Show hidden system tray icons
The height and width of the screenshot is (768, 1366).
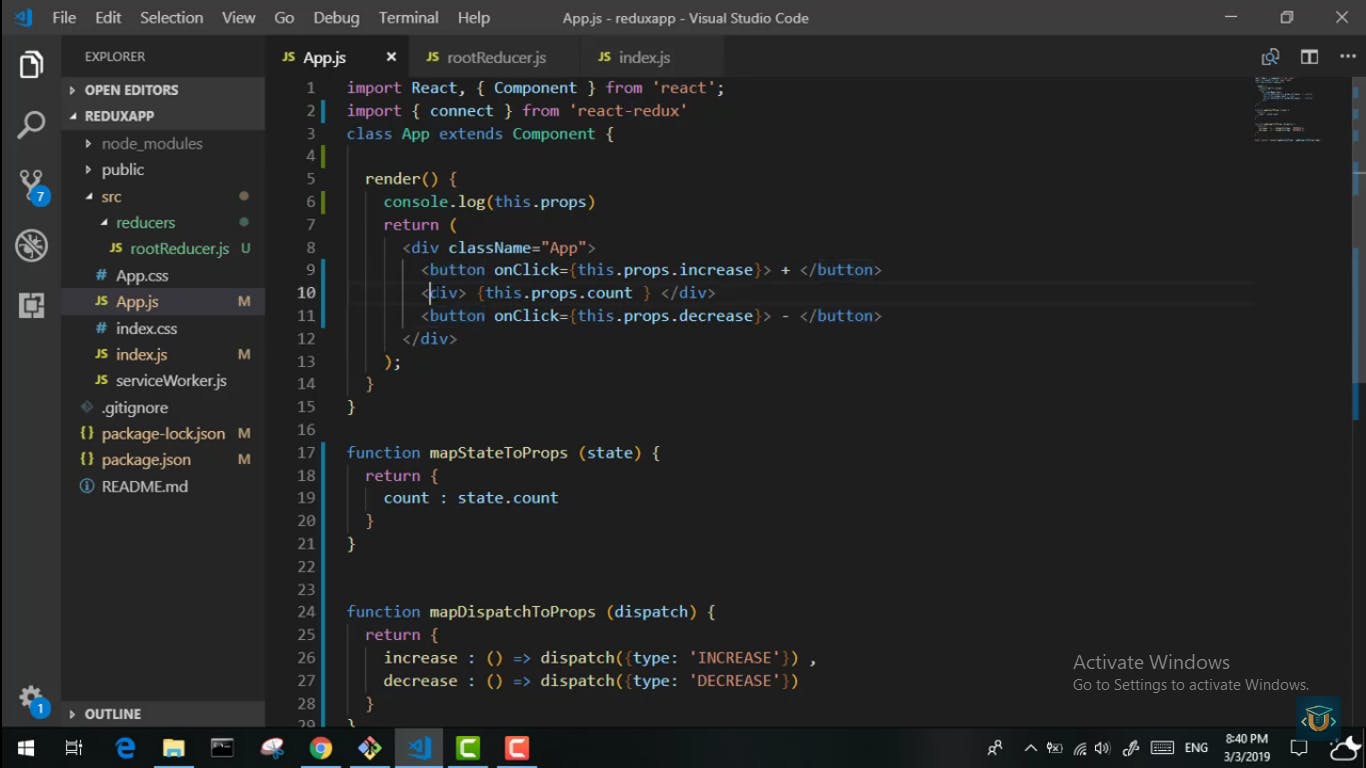pos(1030,748)
